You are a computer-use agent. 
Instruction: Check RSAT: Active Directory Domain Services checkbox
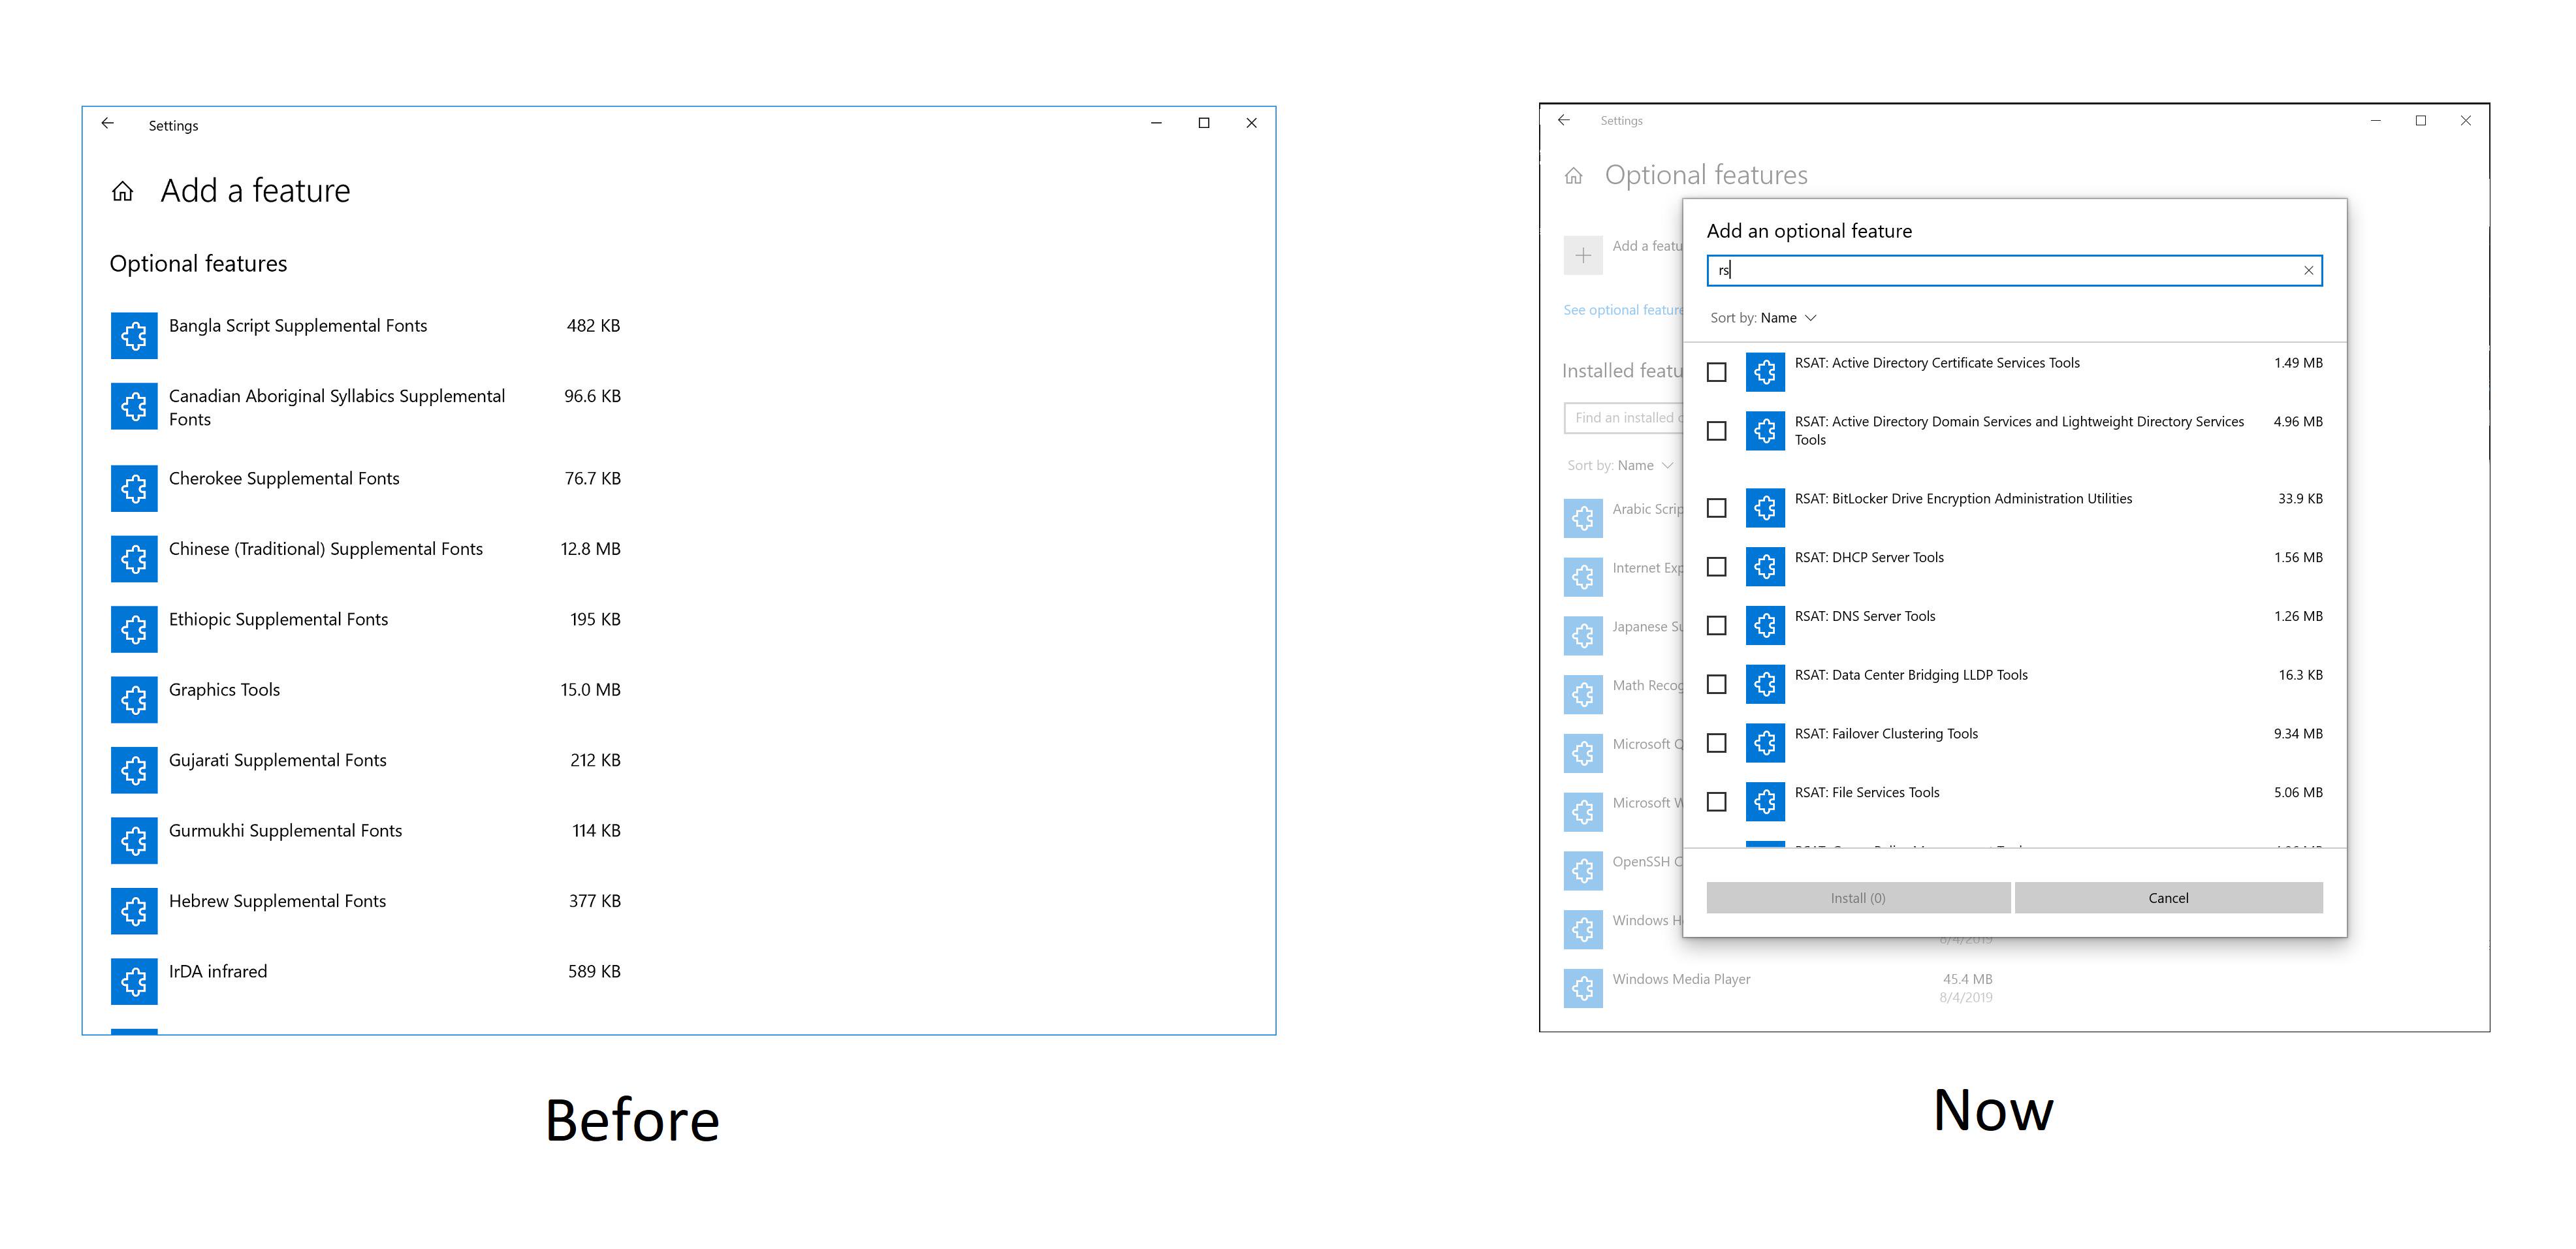(x=1716, y=431)
